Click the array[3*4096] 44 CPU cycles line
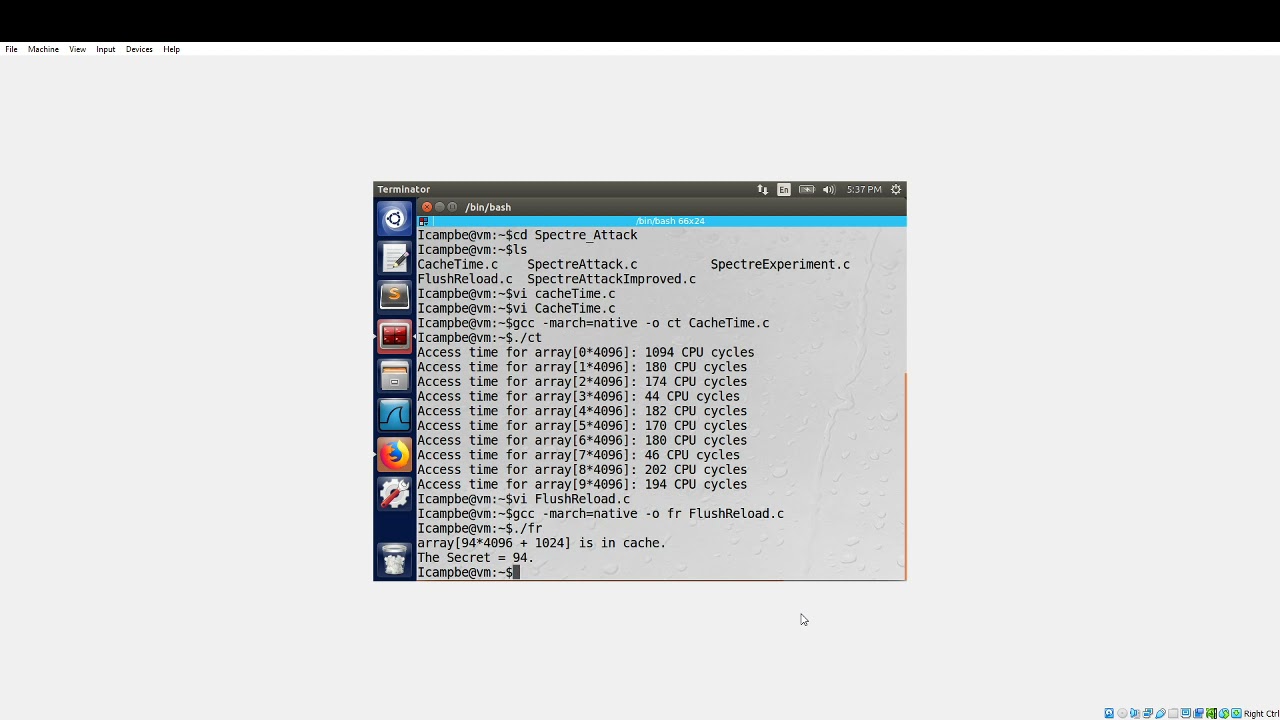The image size is (1280, 720). pyautogui.click(x=578, y=396)
